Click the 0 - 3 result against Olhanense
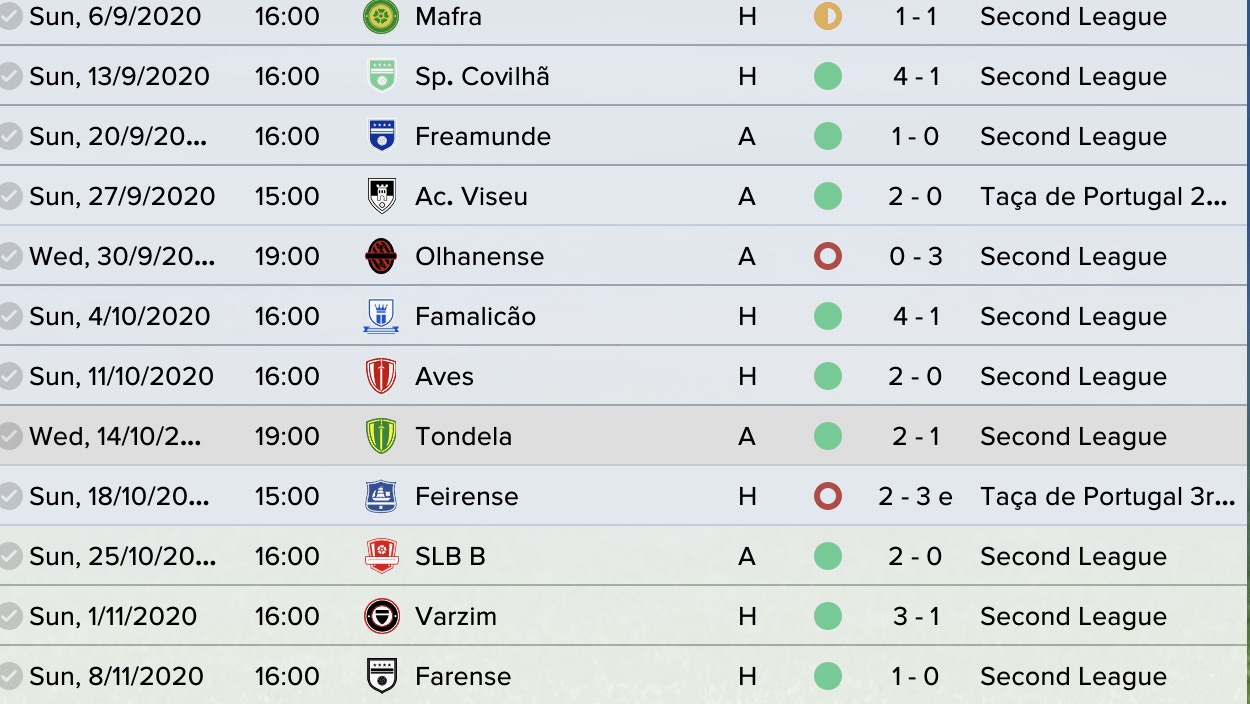The height and width of the screenshot is (704, 1250). point(915,257)
